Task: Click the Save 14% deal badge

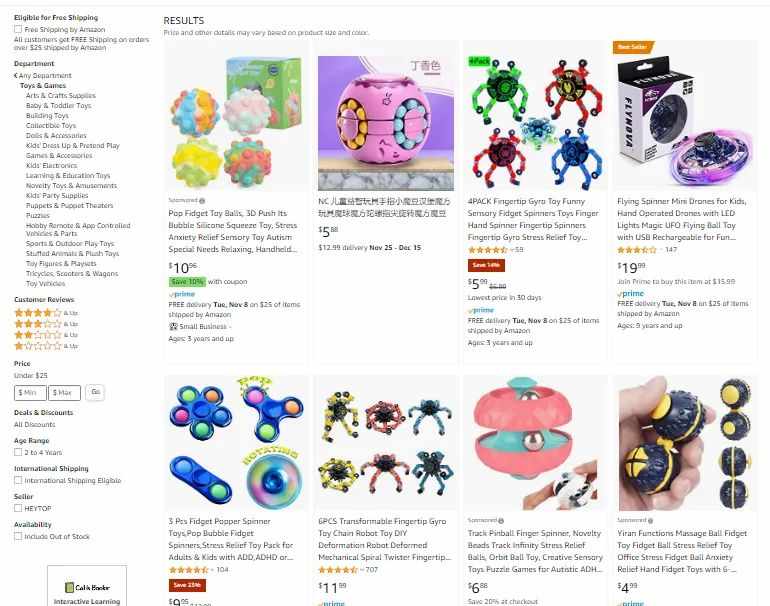Action: click(x=486, y=265)
